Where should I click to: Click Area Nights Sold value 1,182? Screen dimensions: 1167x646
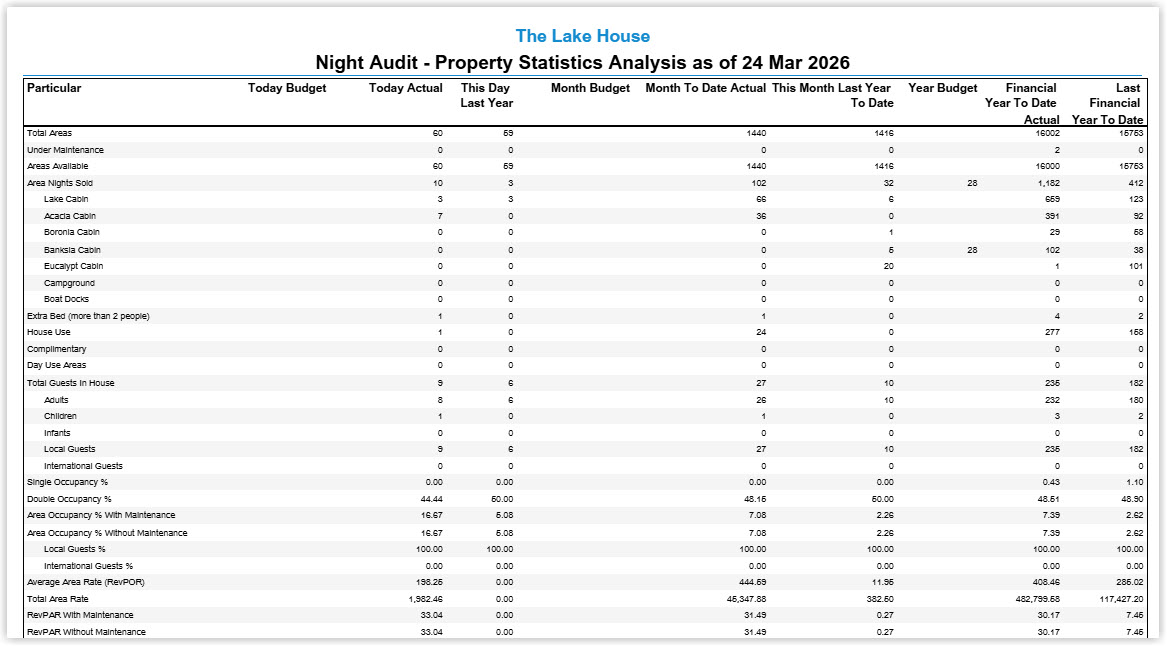(1049, 183)
